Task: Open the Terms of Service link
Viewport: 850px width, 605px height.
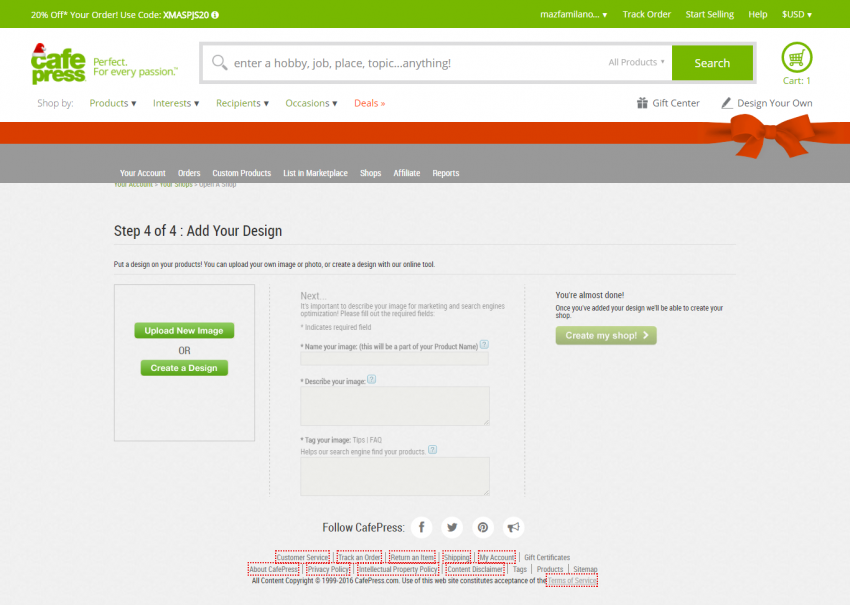Action: pyautogui.click(x=572, y=581)
